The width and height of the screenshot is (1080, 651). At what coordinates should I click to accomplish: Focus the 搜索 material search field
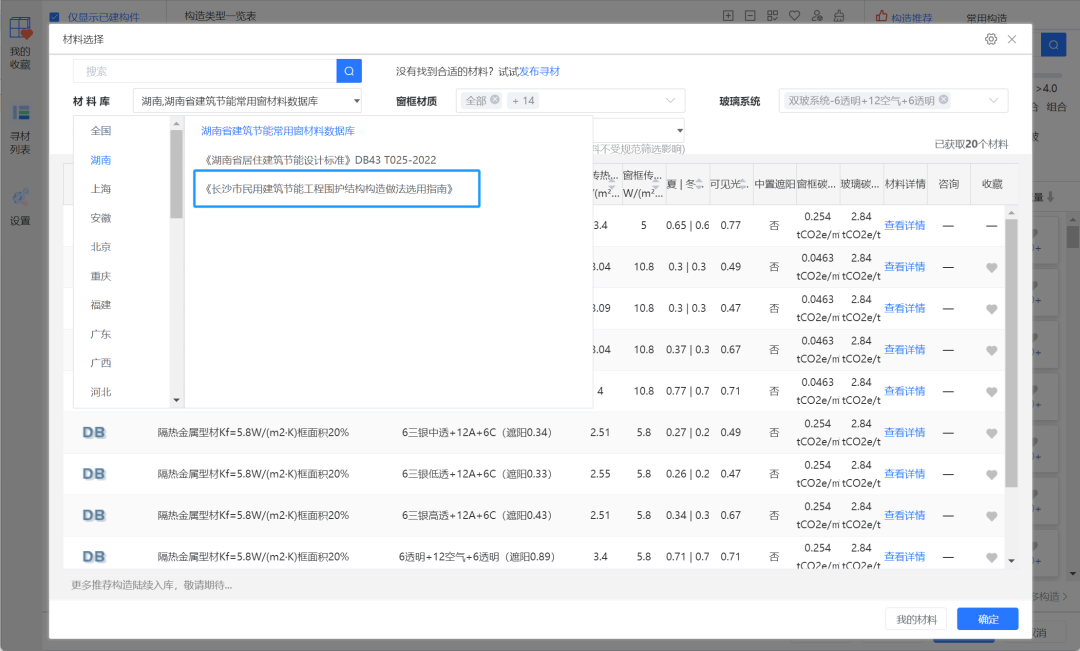pyautogui.click(x=205, y=71)
